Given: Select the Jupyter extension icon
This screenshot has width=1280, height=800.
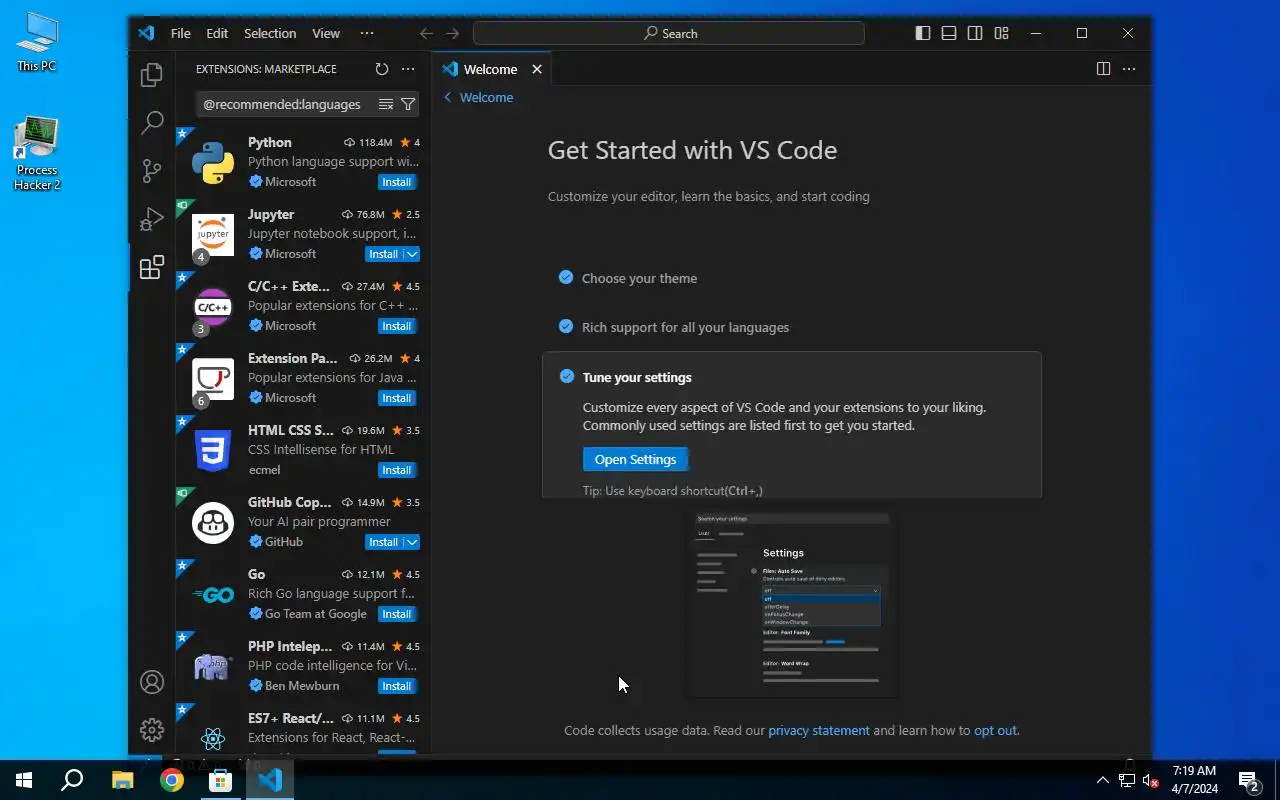Looking at the screenshot, I should (213, 234).
